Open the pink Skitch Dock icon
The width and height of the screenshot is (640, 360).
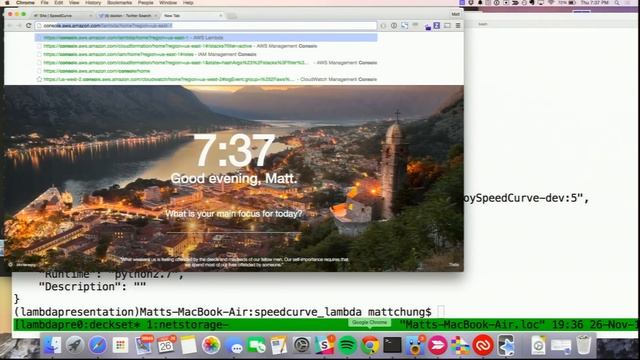click(x=438, y=345)
